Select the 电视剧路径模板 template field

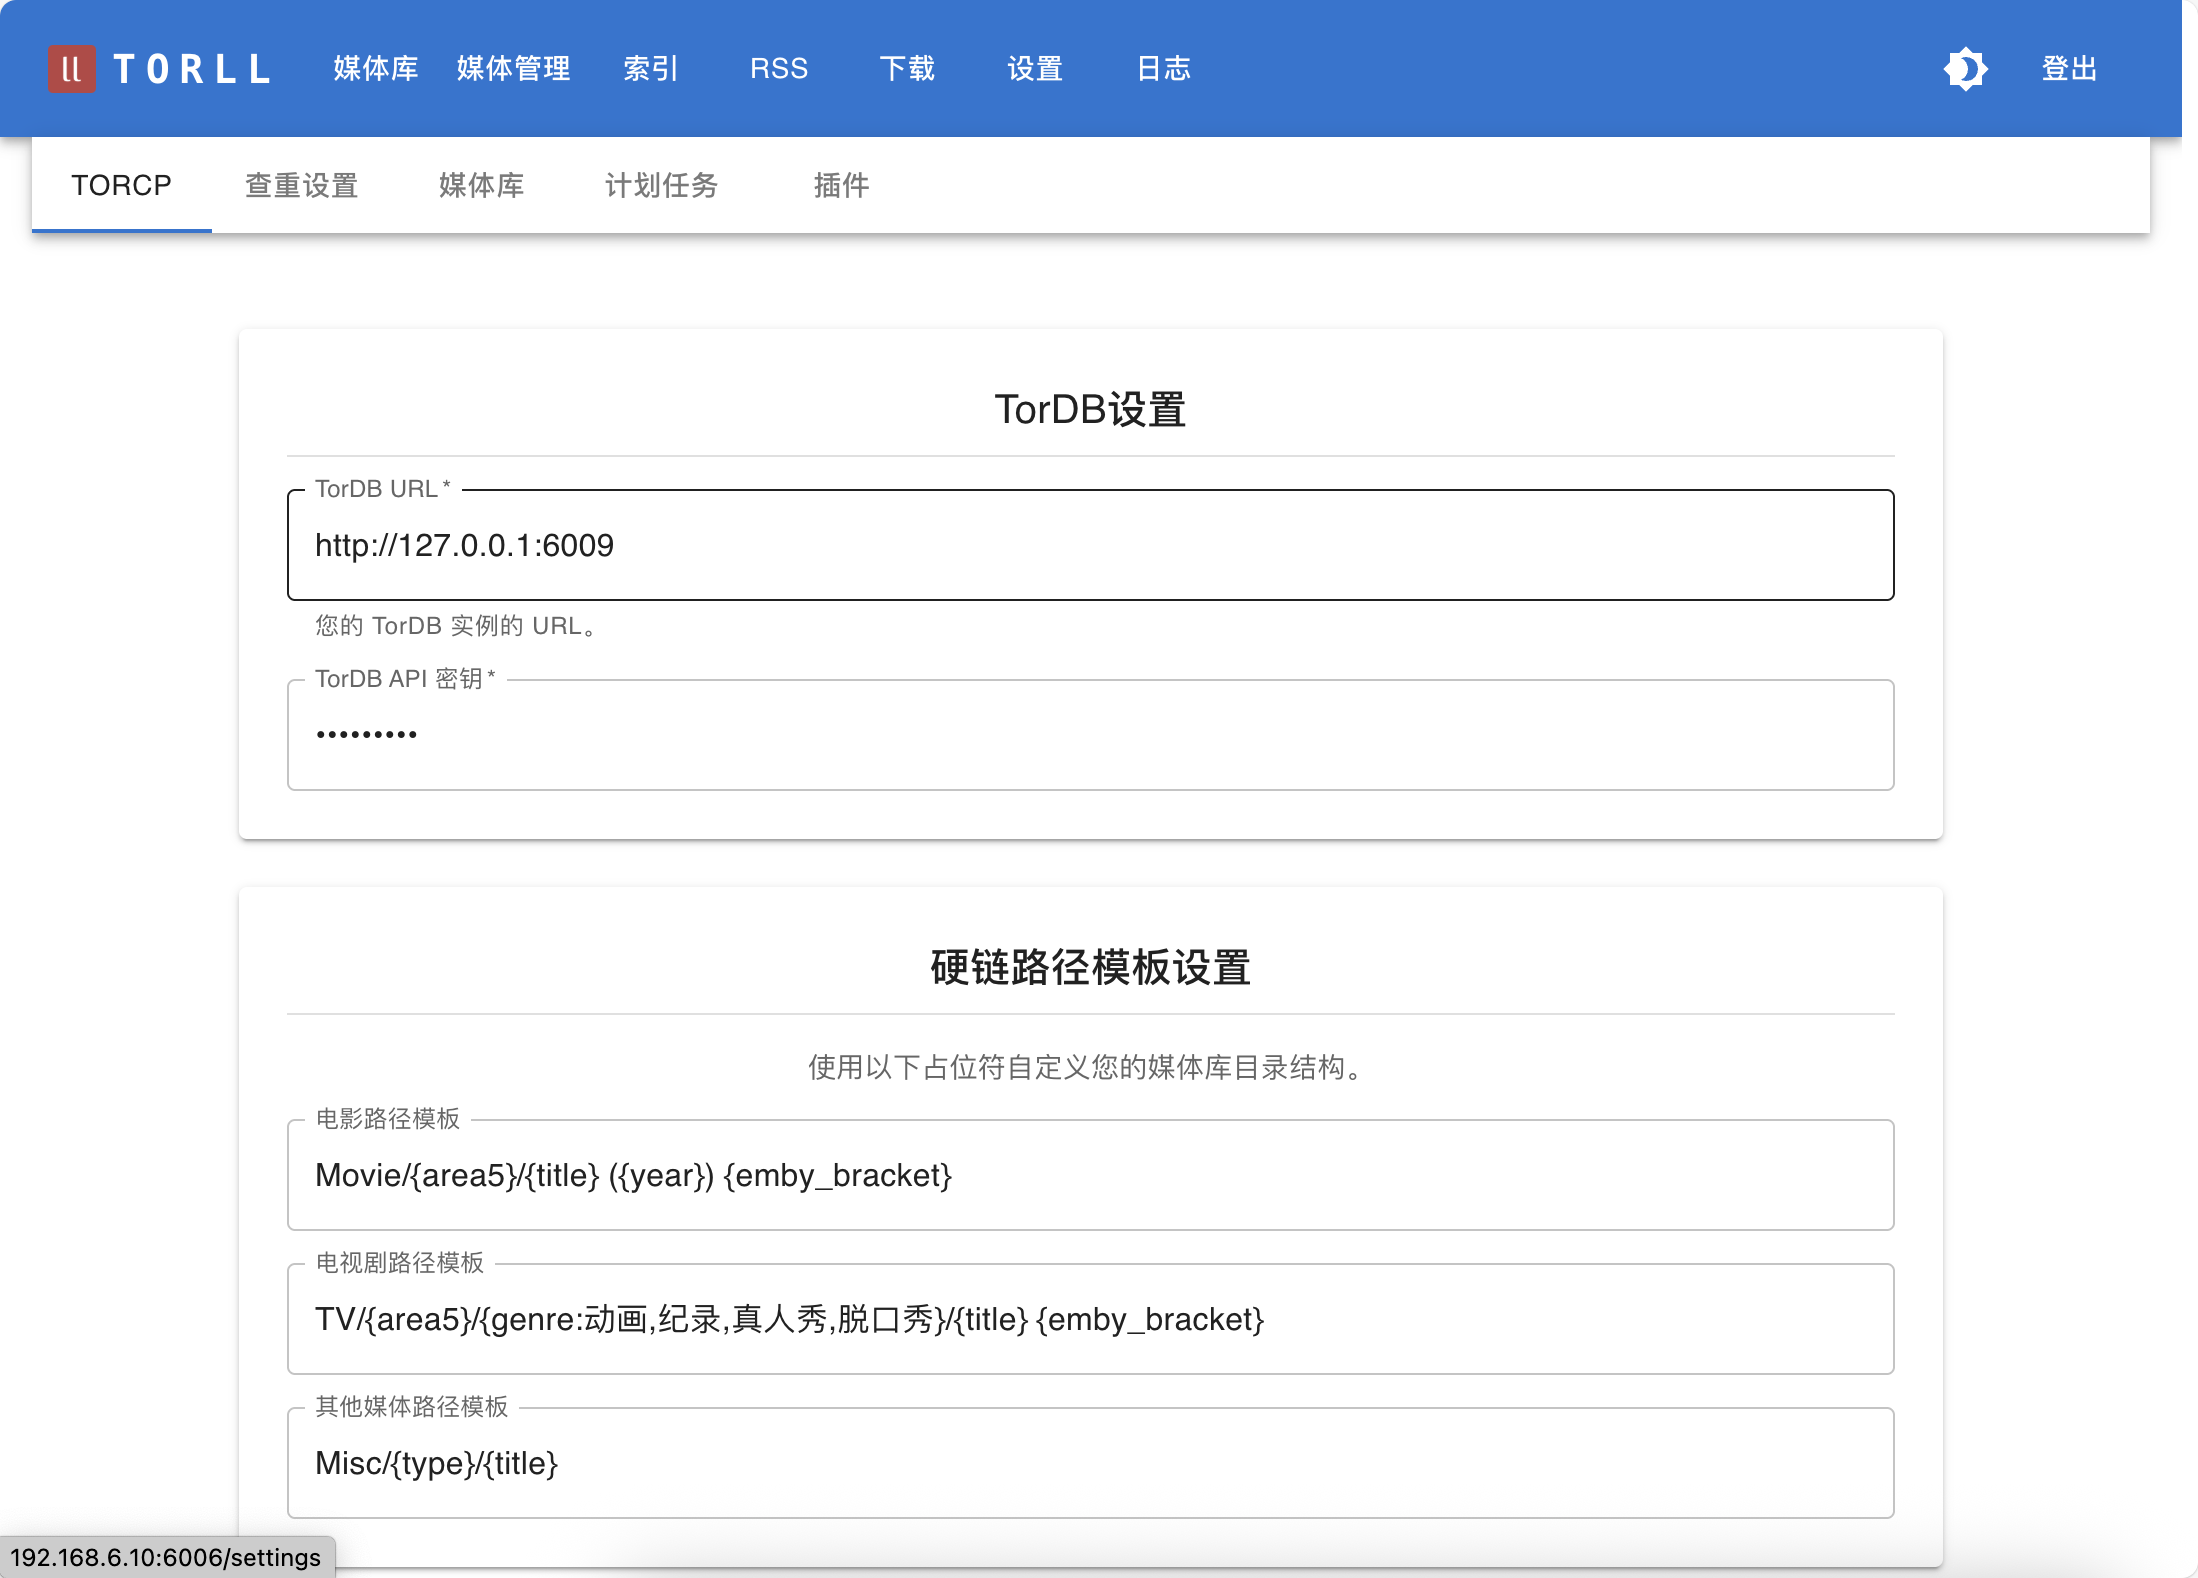point(1090,1320)
